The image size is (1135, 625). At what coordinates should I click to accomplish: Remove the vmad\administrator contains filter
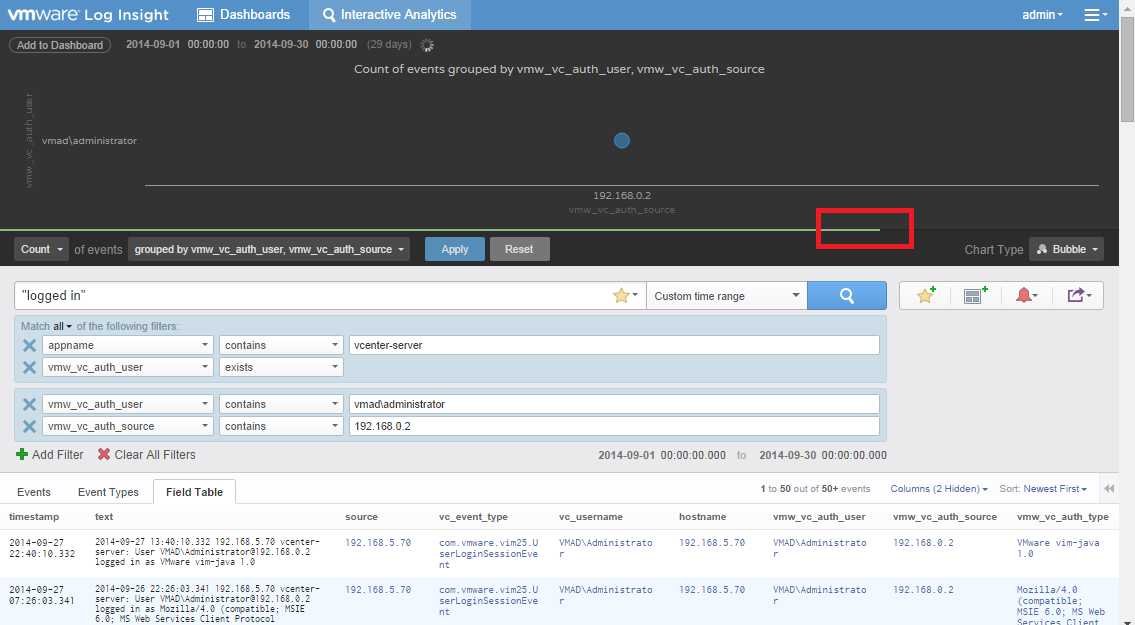29,404
